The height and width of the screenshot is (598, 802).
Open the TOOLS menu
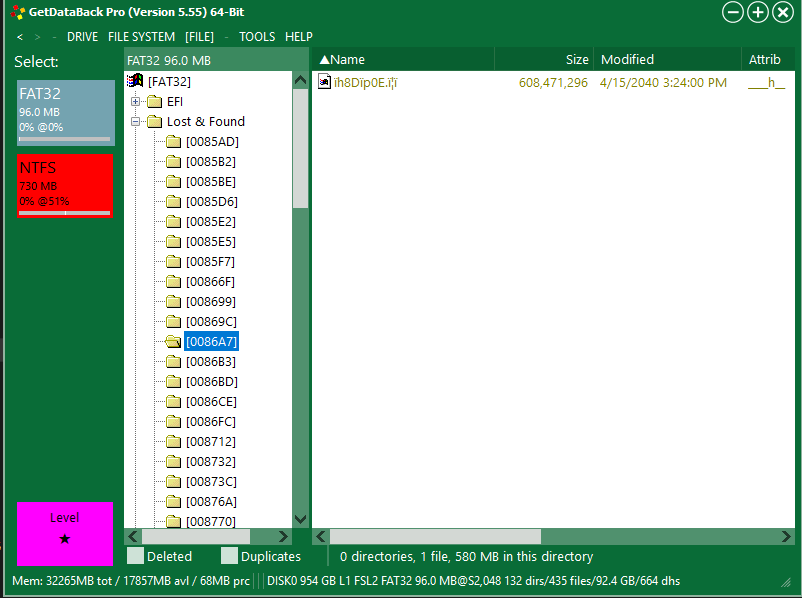click(257, 37)
